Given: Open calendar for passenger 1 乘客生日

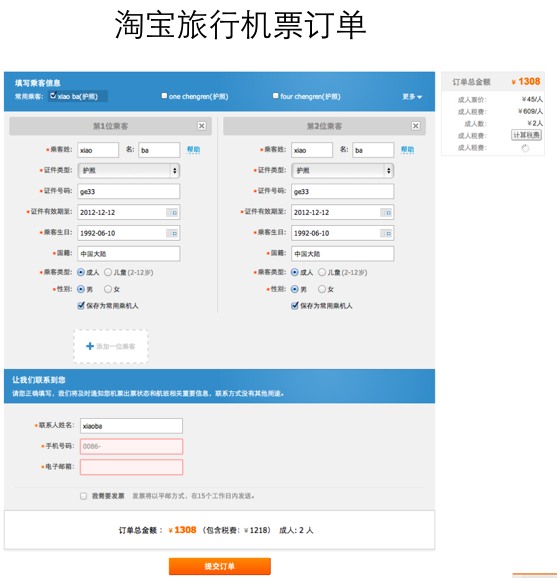Looking at the screenshot, I should pyautogui.click(x=172, y=233).
